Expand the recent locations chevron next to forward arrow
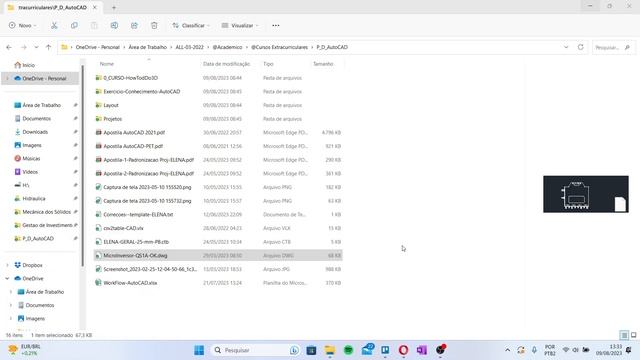The width and height of the screenshot is (640, 360). click(36, 47)
